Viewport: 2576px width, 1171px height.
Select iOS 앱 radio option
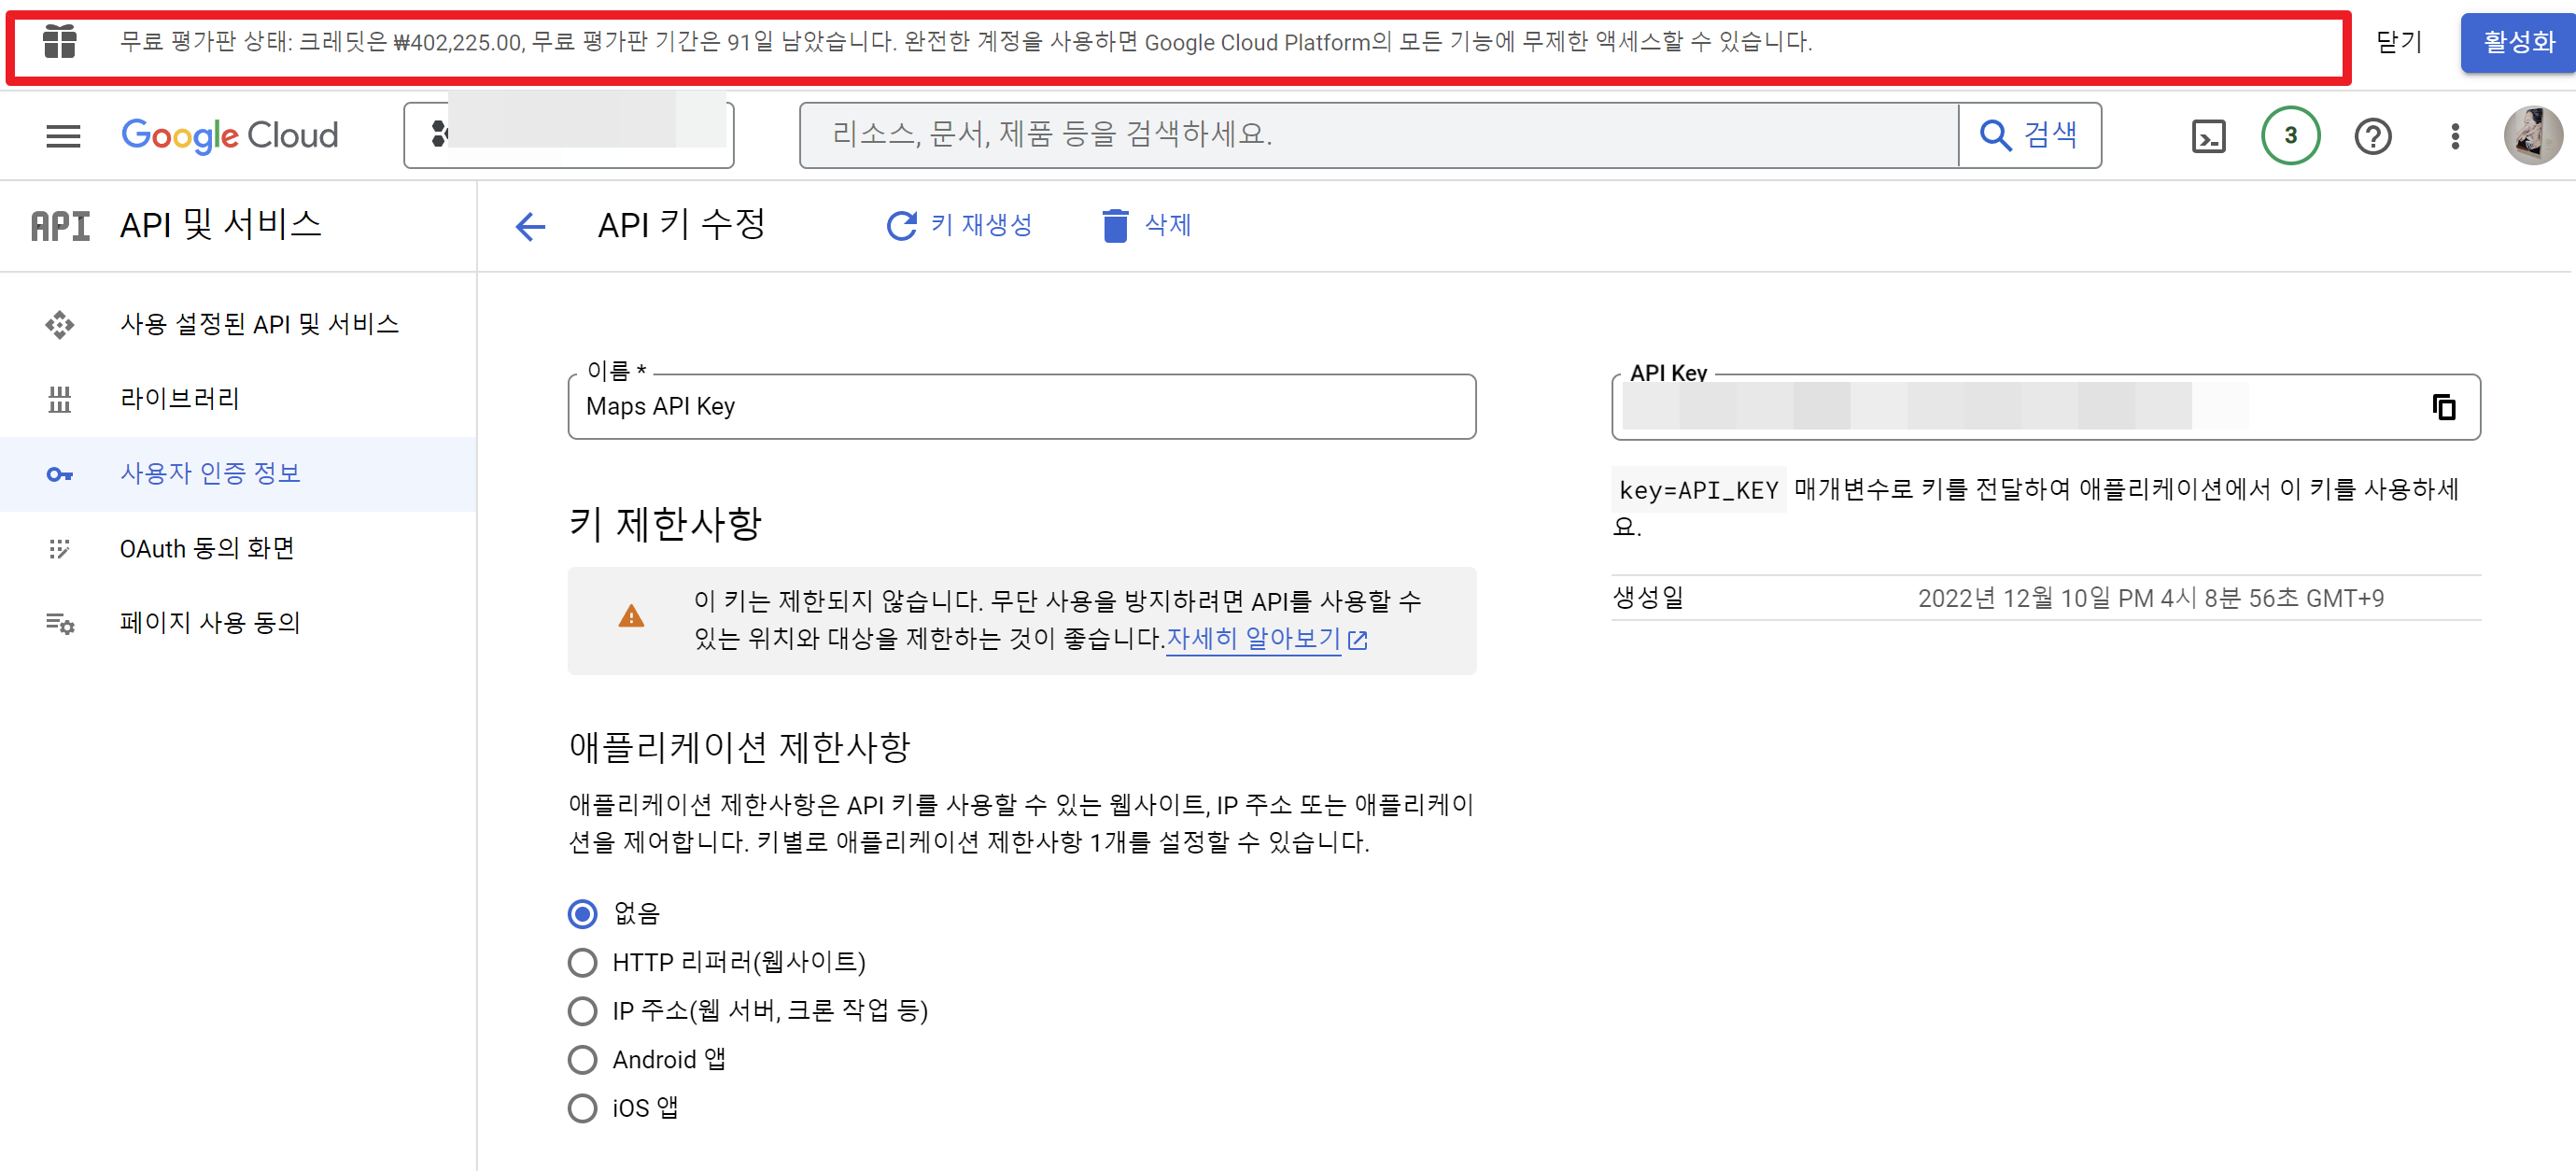[582, 1108]
